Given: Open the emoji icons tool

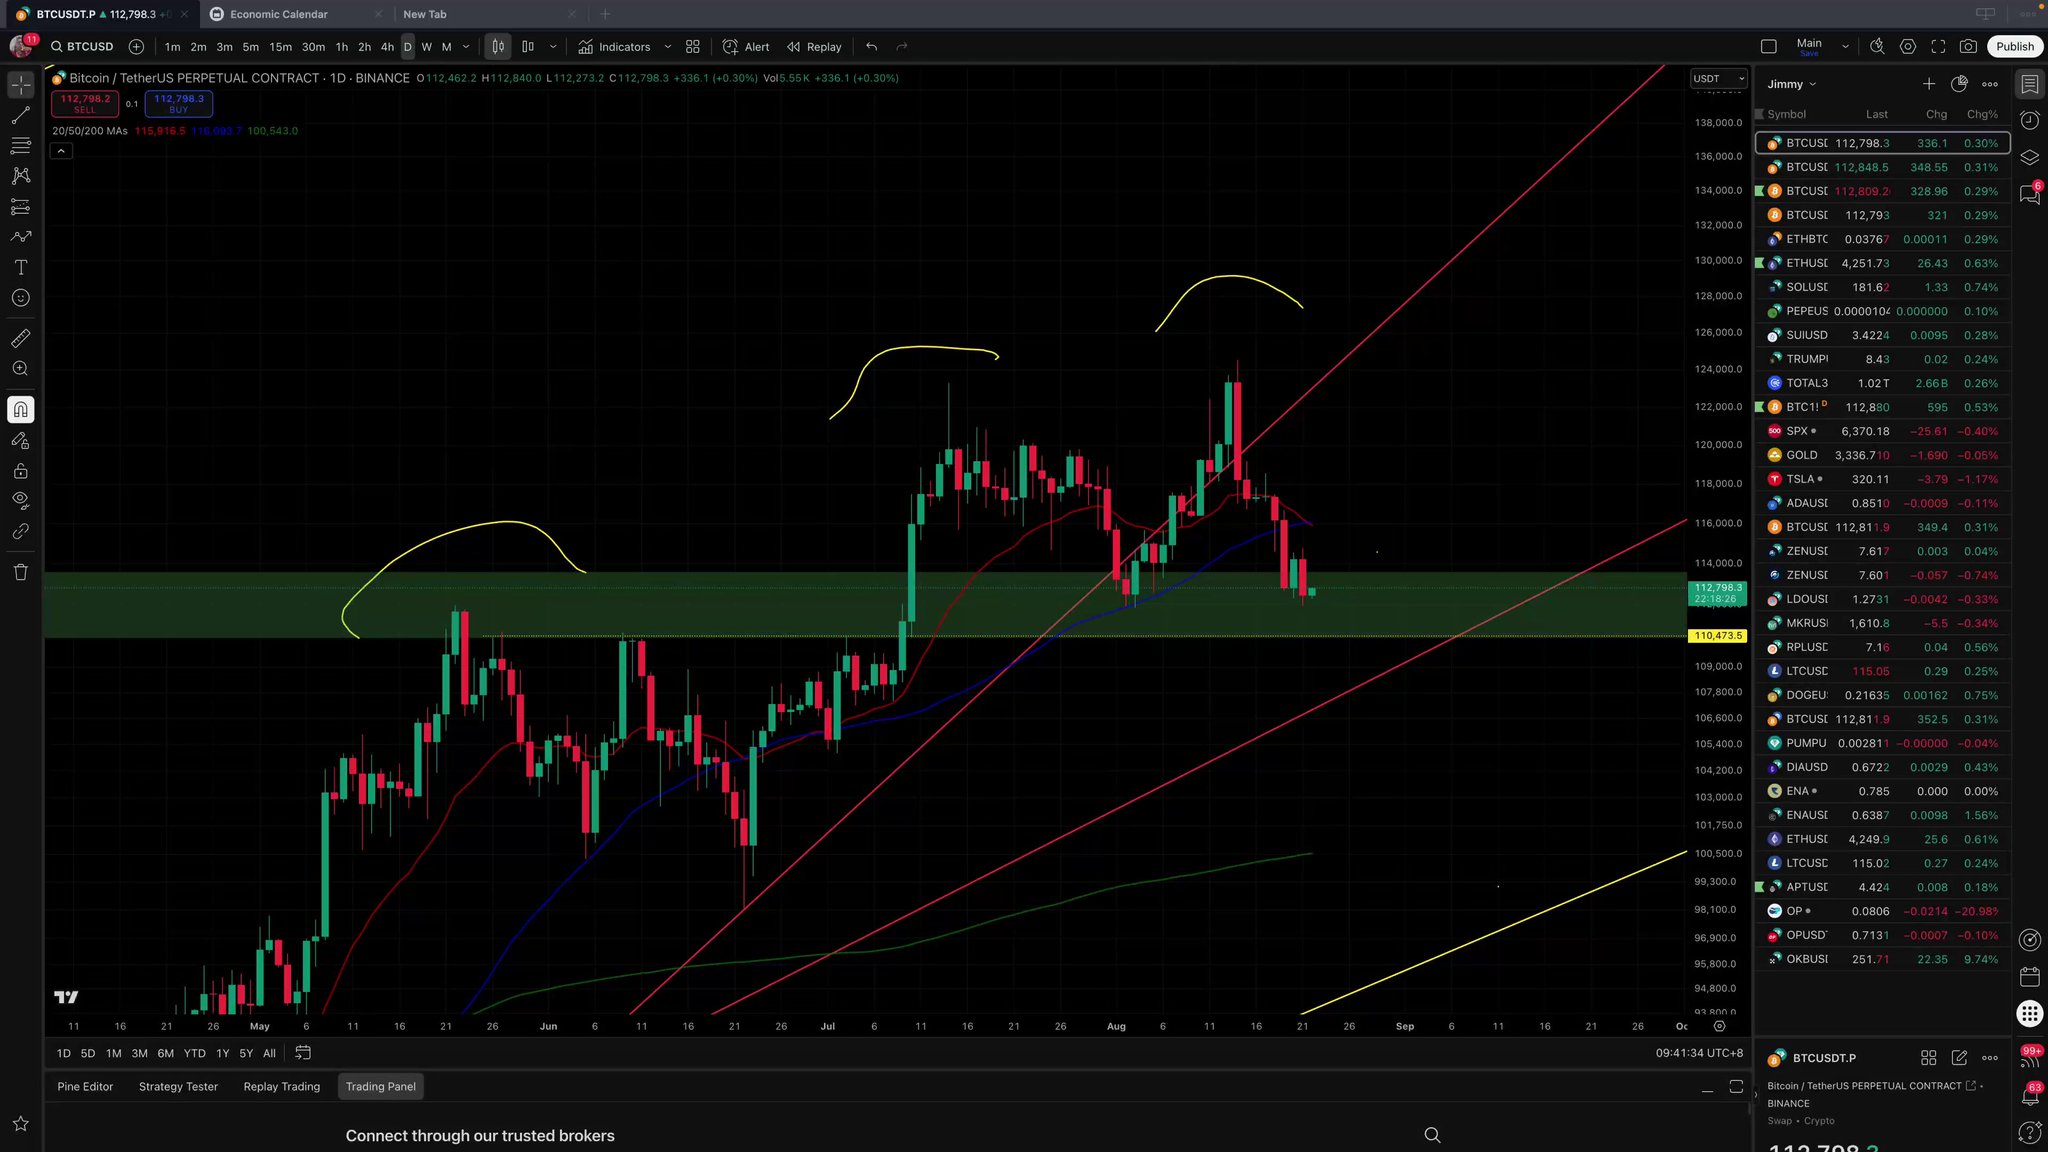Looking at the screenshot, I should tap(21, 298).
